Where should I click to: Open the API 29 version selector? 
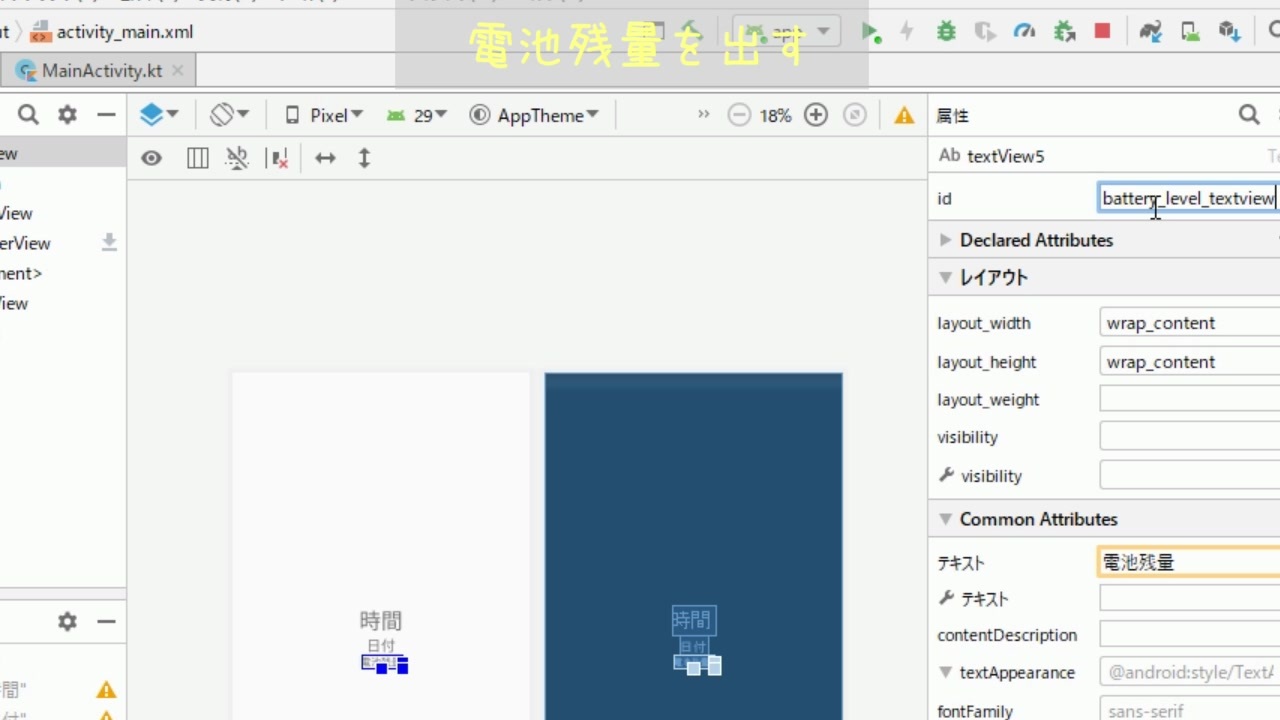pos(417,115)
